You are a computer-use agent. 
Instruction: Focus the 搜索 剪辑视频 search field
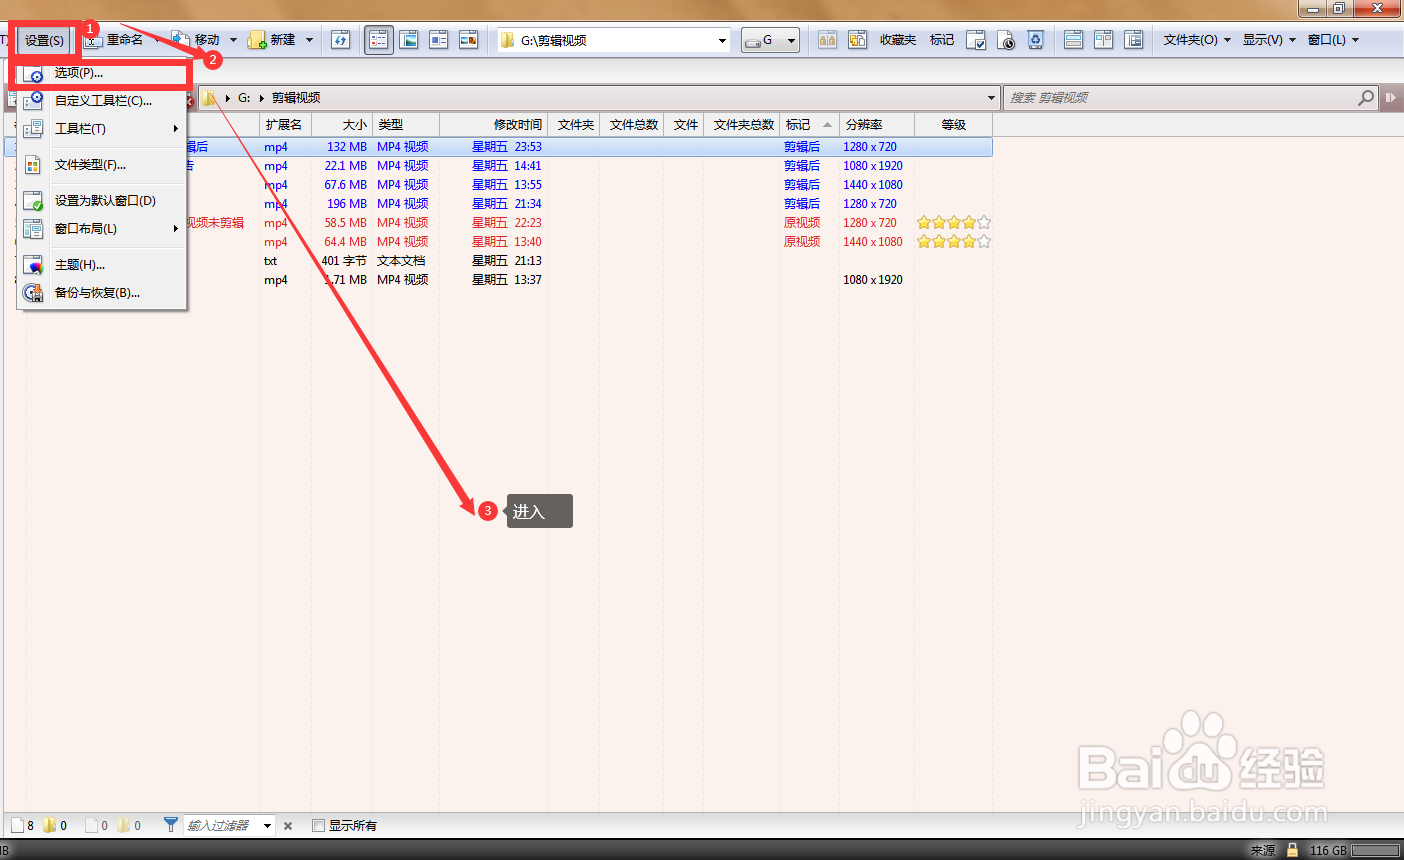(1180, 98)
